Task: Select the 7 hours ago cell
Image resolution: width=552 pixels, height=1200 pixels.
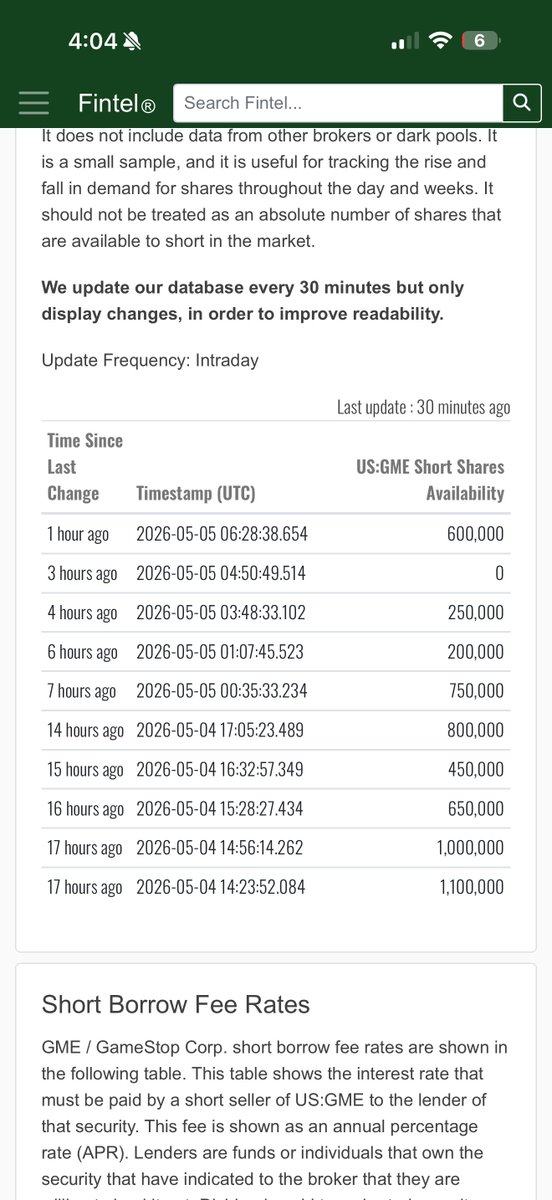Action: tap(81, 691)
